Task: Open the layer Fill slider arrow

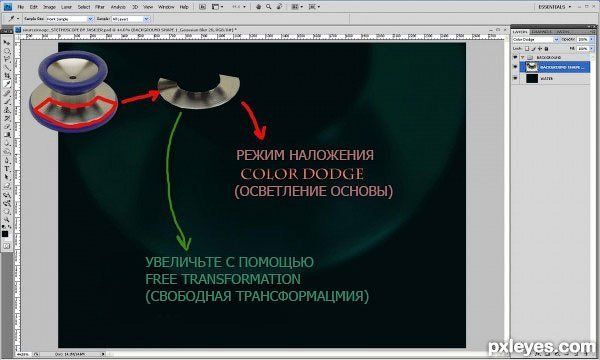Action: point(591,49)
